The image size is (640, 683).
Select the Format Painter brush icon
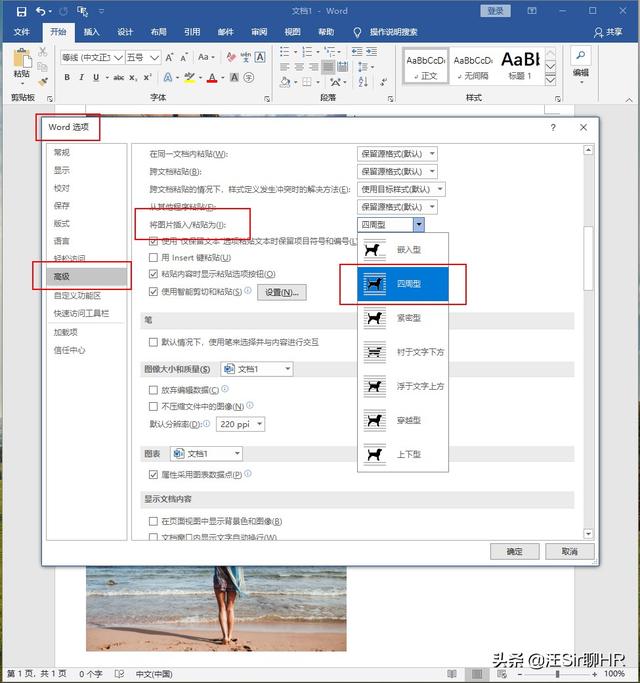[x=43, y=81]
